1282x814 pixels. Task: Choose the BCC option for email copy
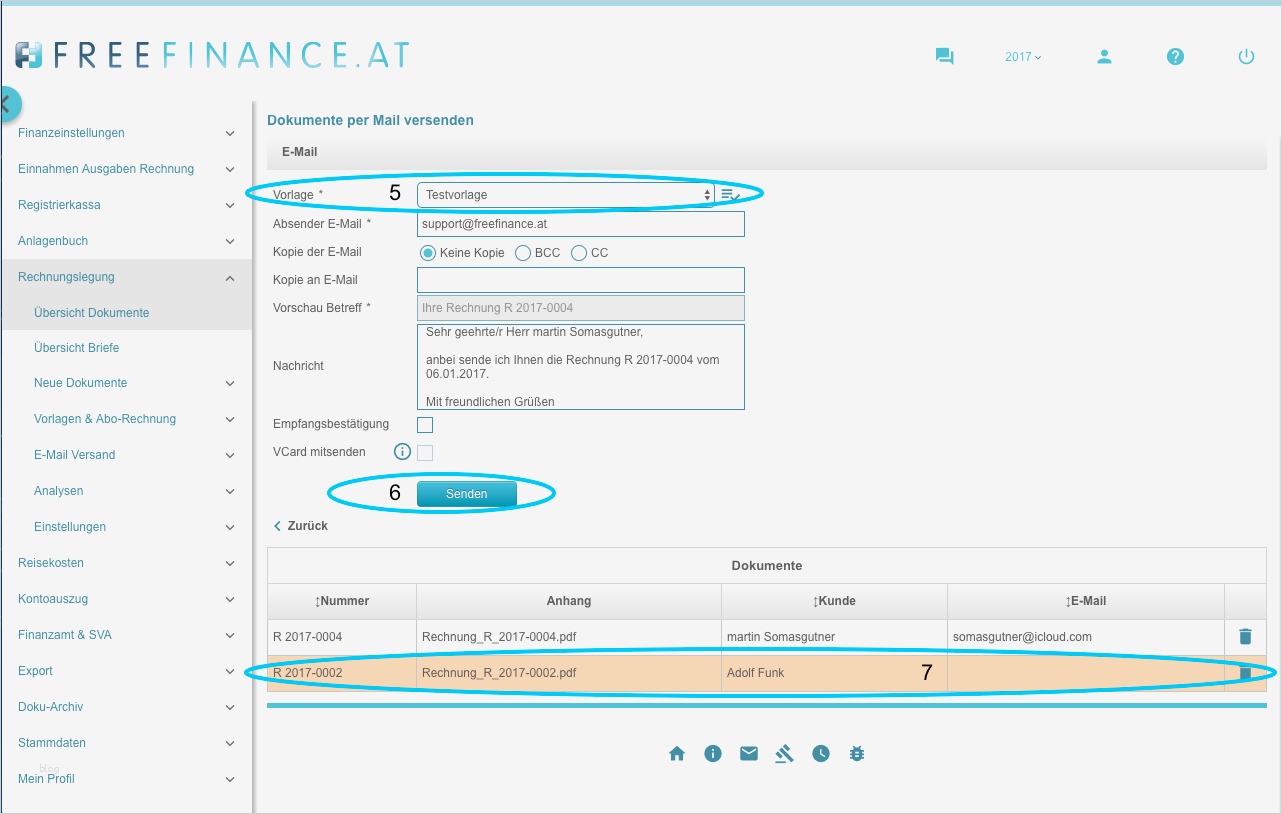click(x=523, y=253)
